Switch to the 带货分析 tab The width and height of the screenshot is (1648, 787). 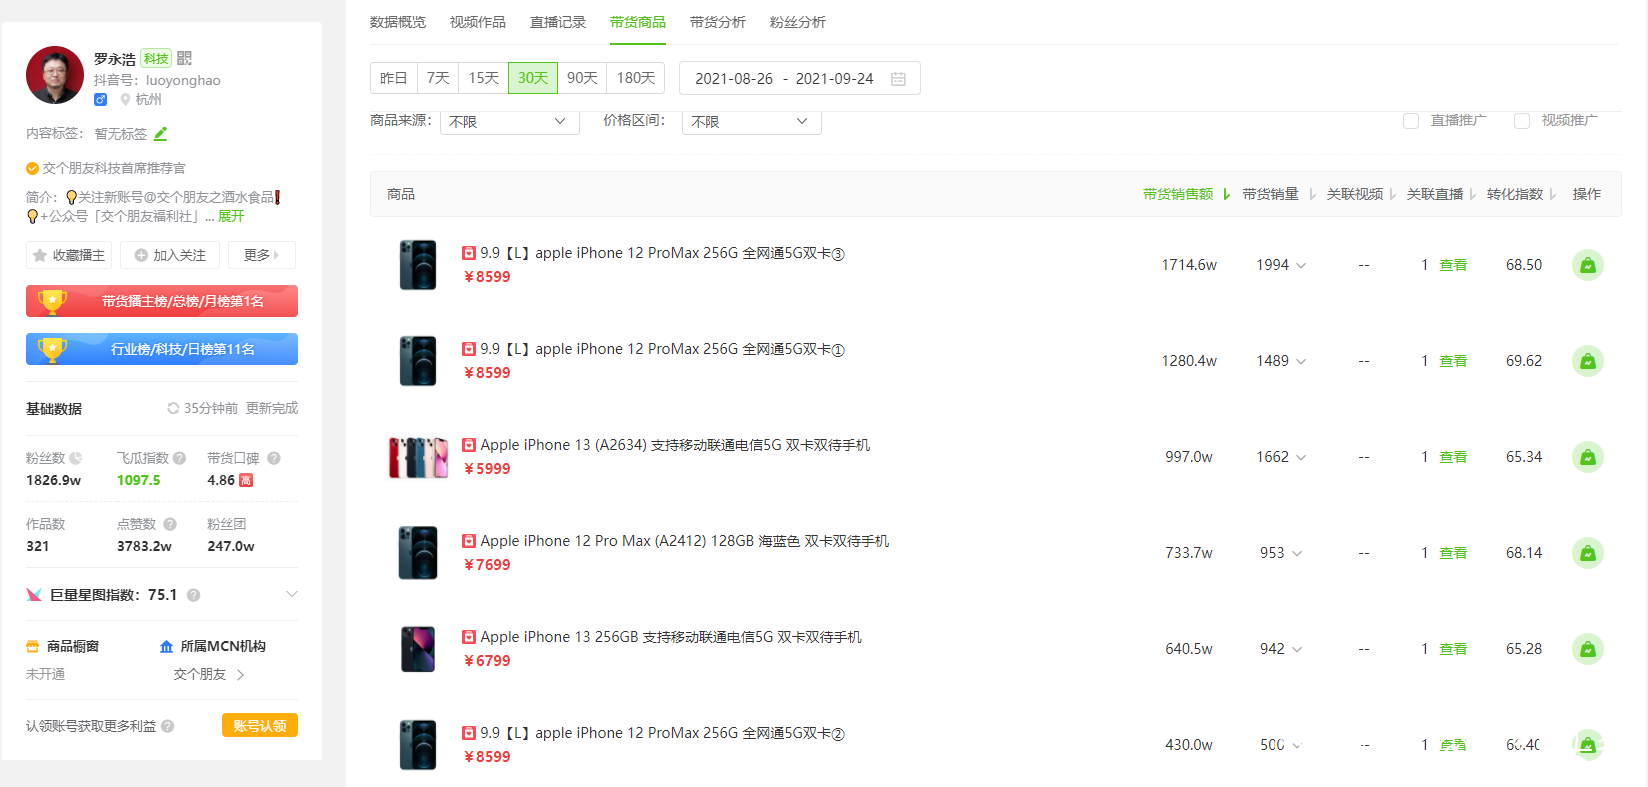pyautogui.click(x=718, y=22)
